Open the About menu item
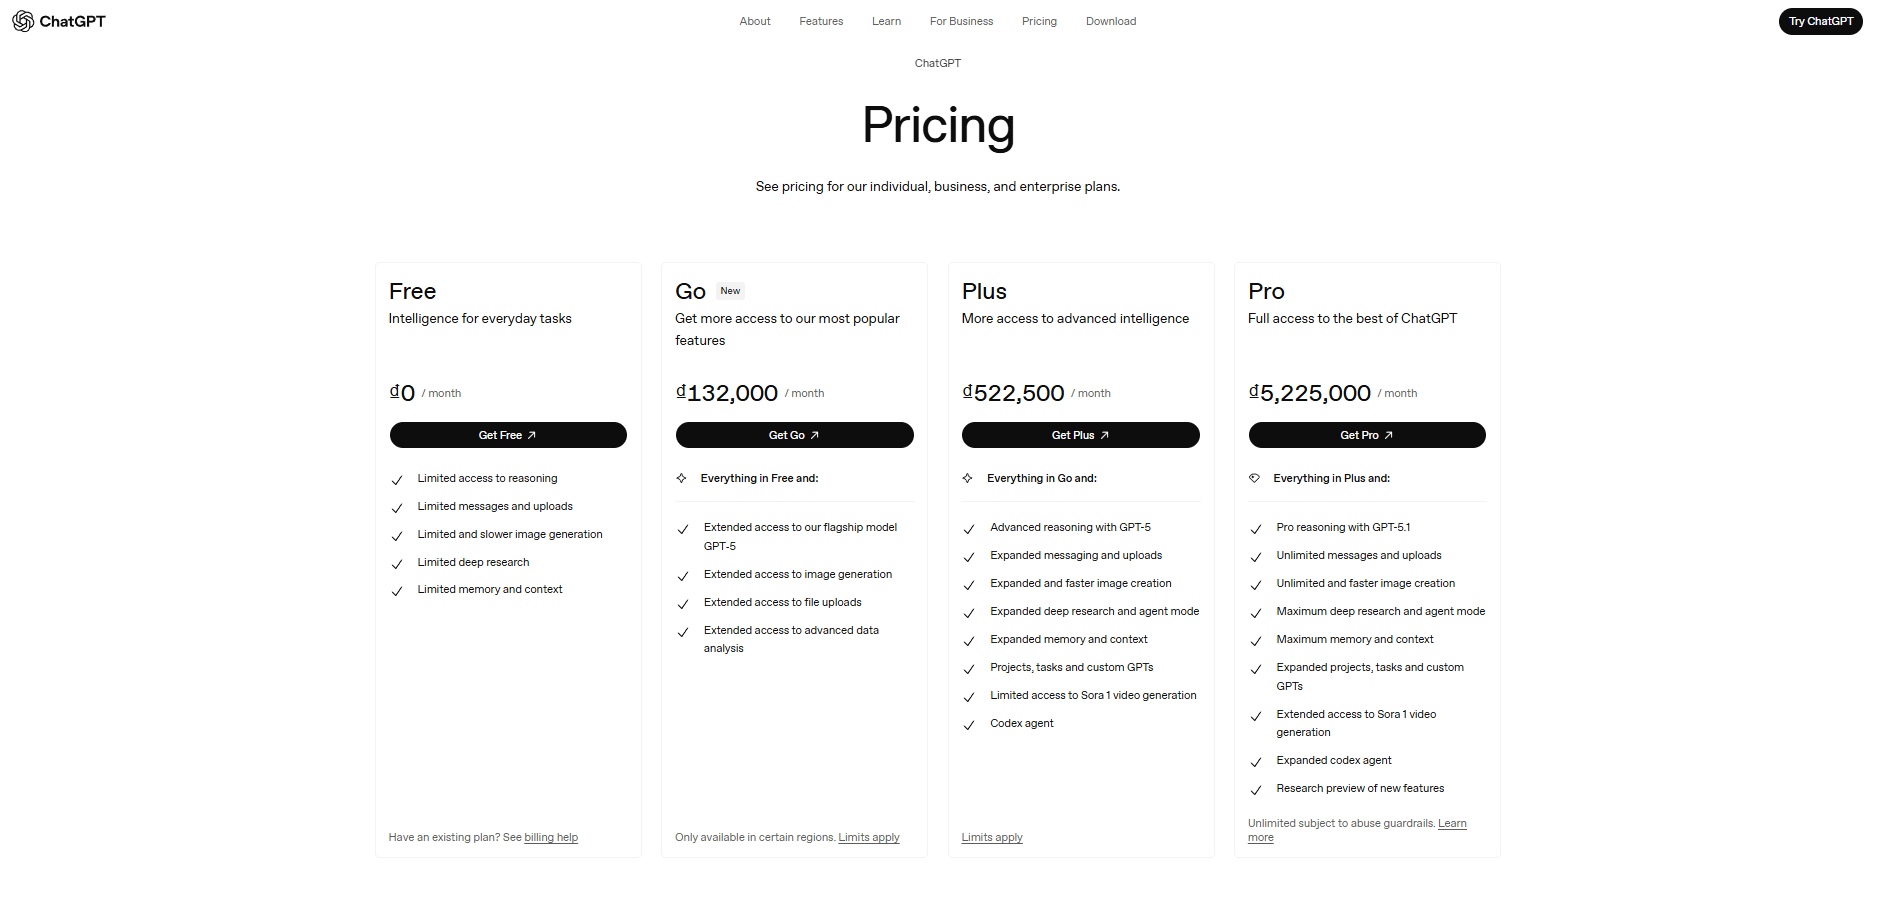 click(x=755, y=21)
